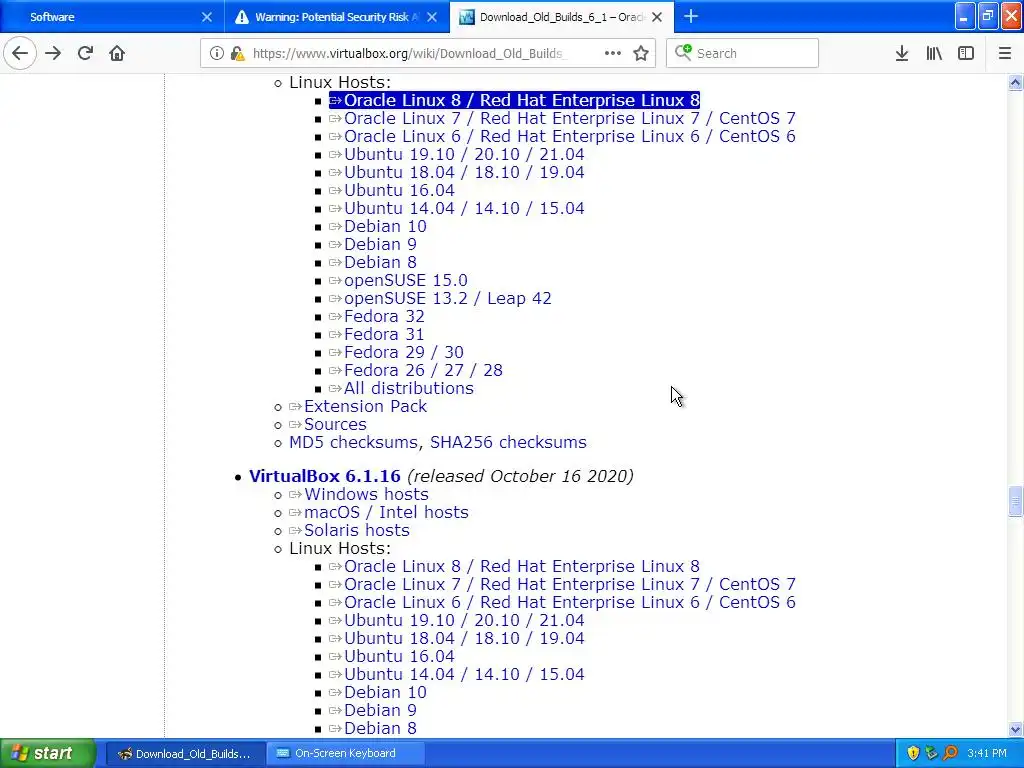
Task: Open the Firefox hamburger menu
Action: 1005,53
